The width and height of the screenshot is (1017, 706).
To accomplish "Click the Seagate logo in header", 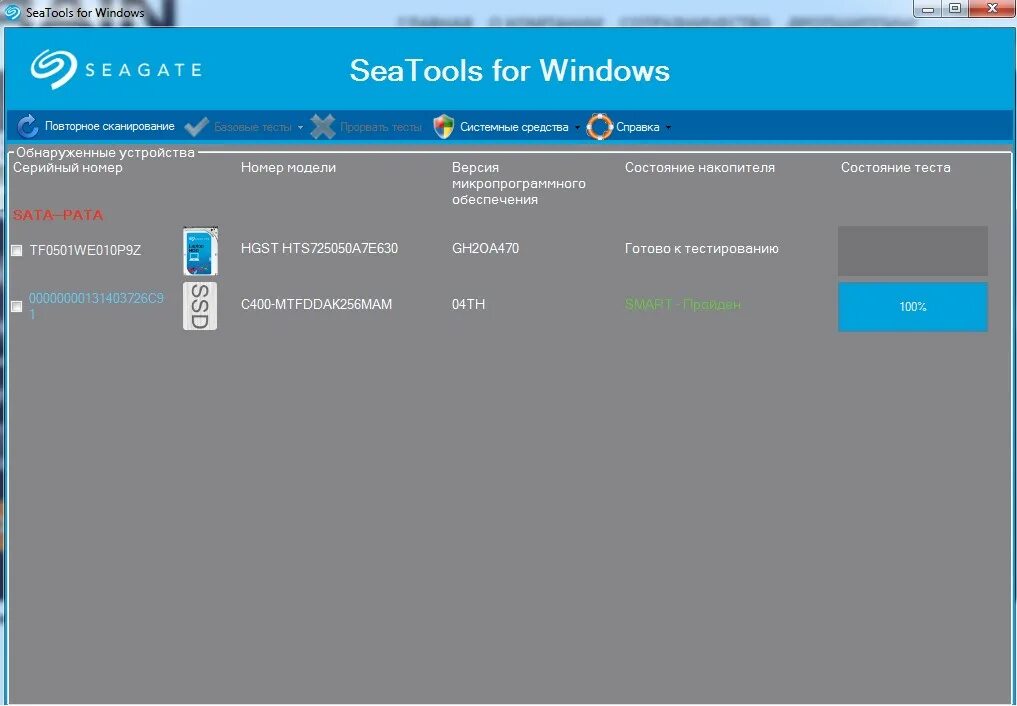I will 116,69.
